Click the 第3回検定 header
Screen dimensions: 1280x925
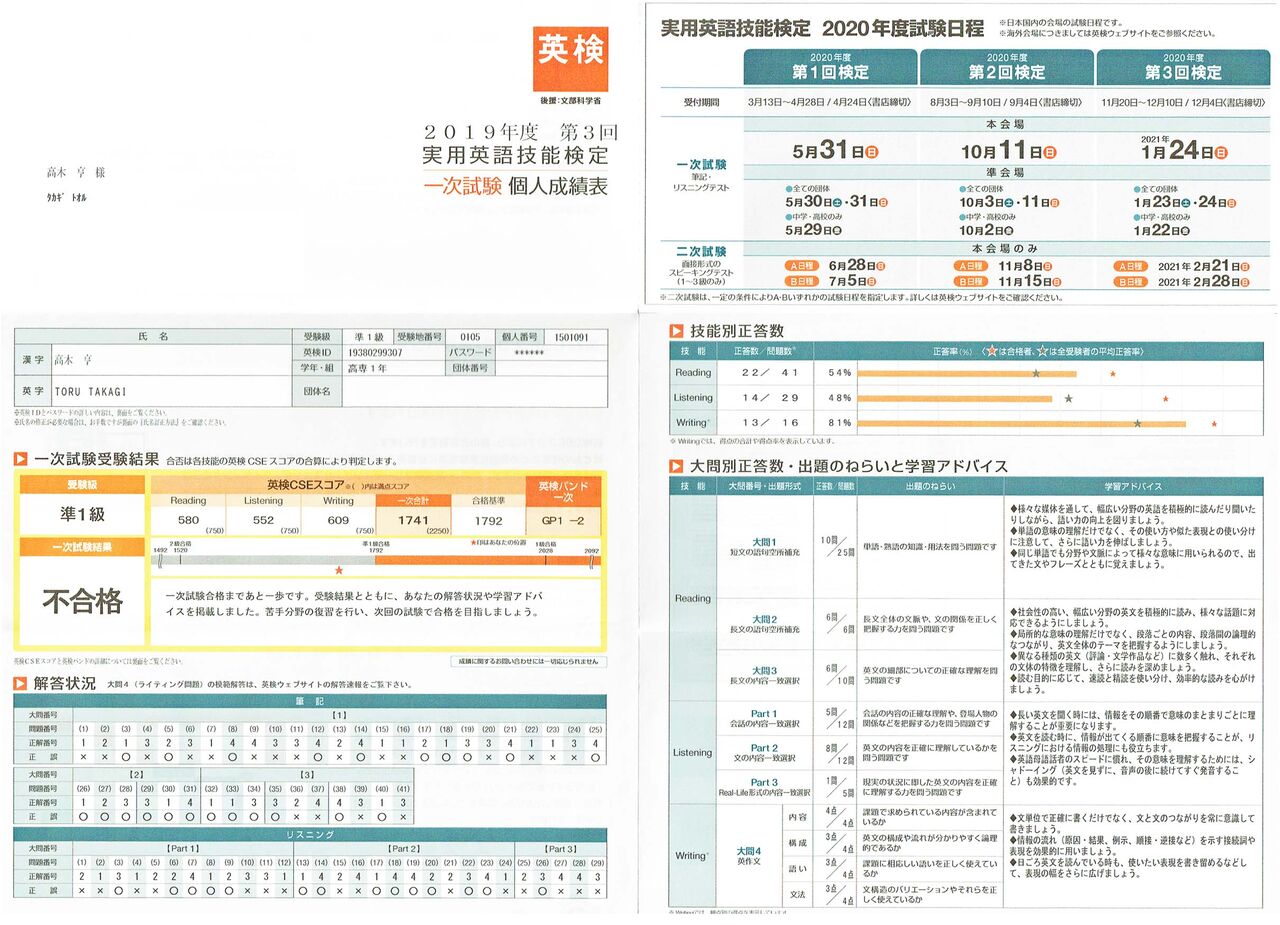pos(1183,67)
